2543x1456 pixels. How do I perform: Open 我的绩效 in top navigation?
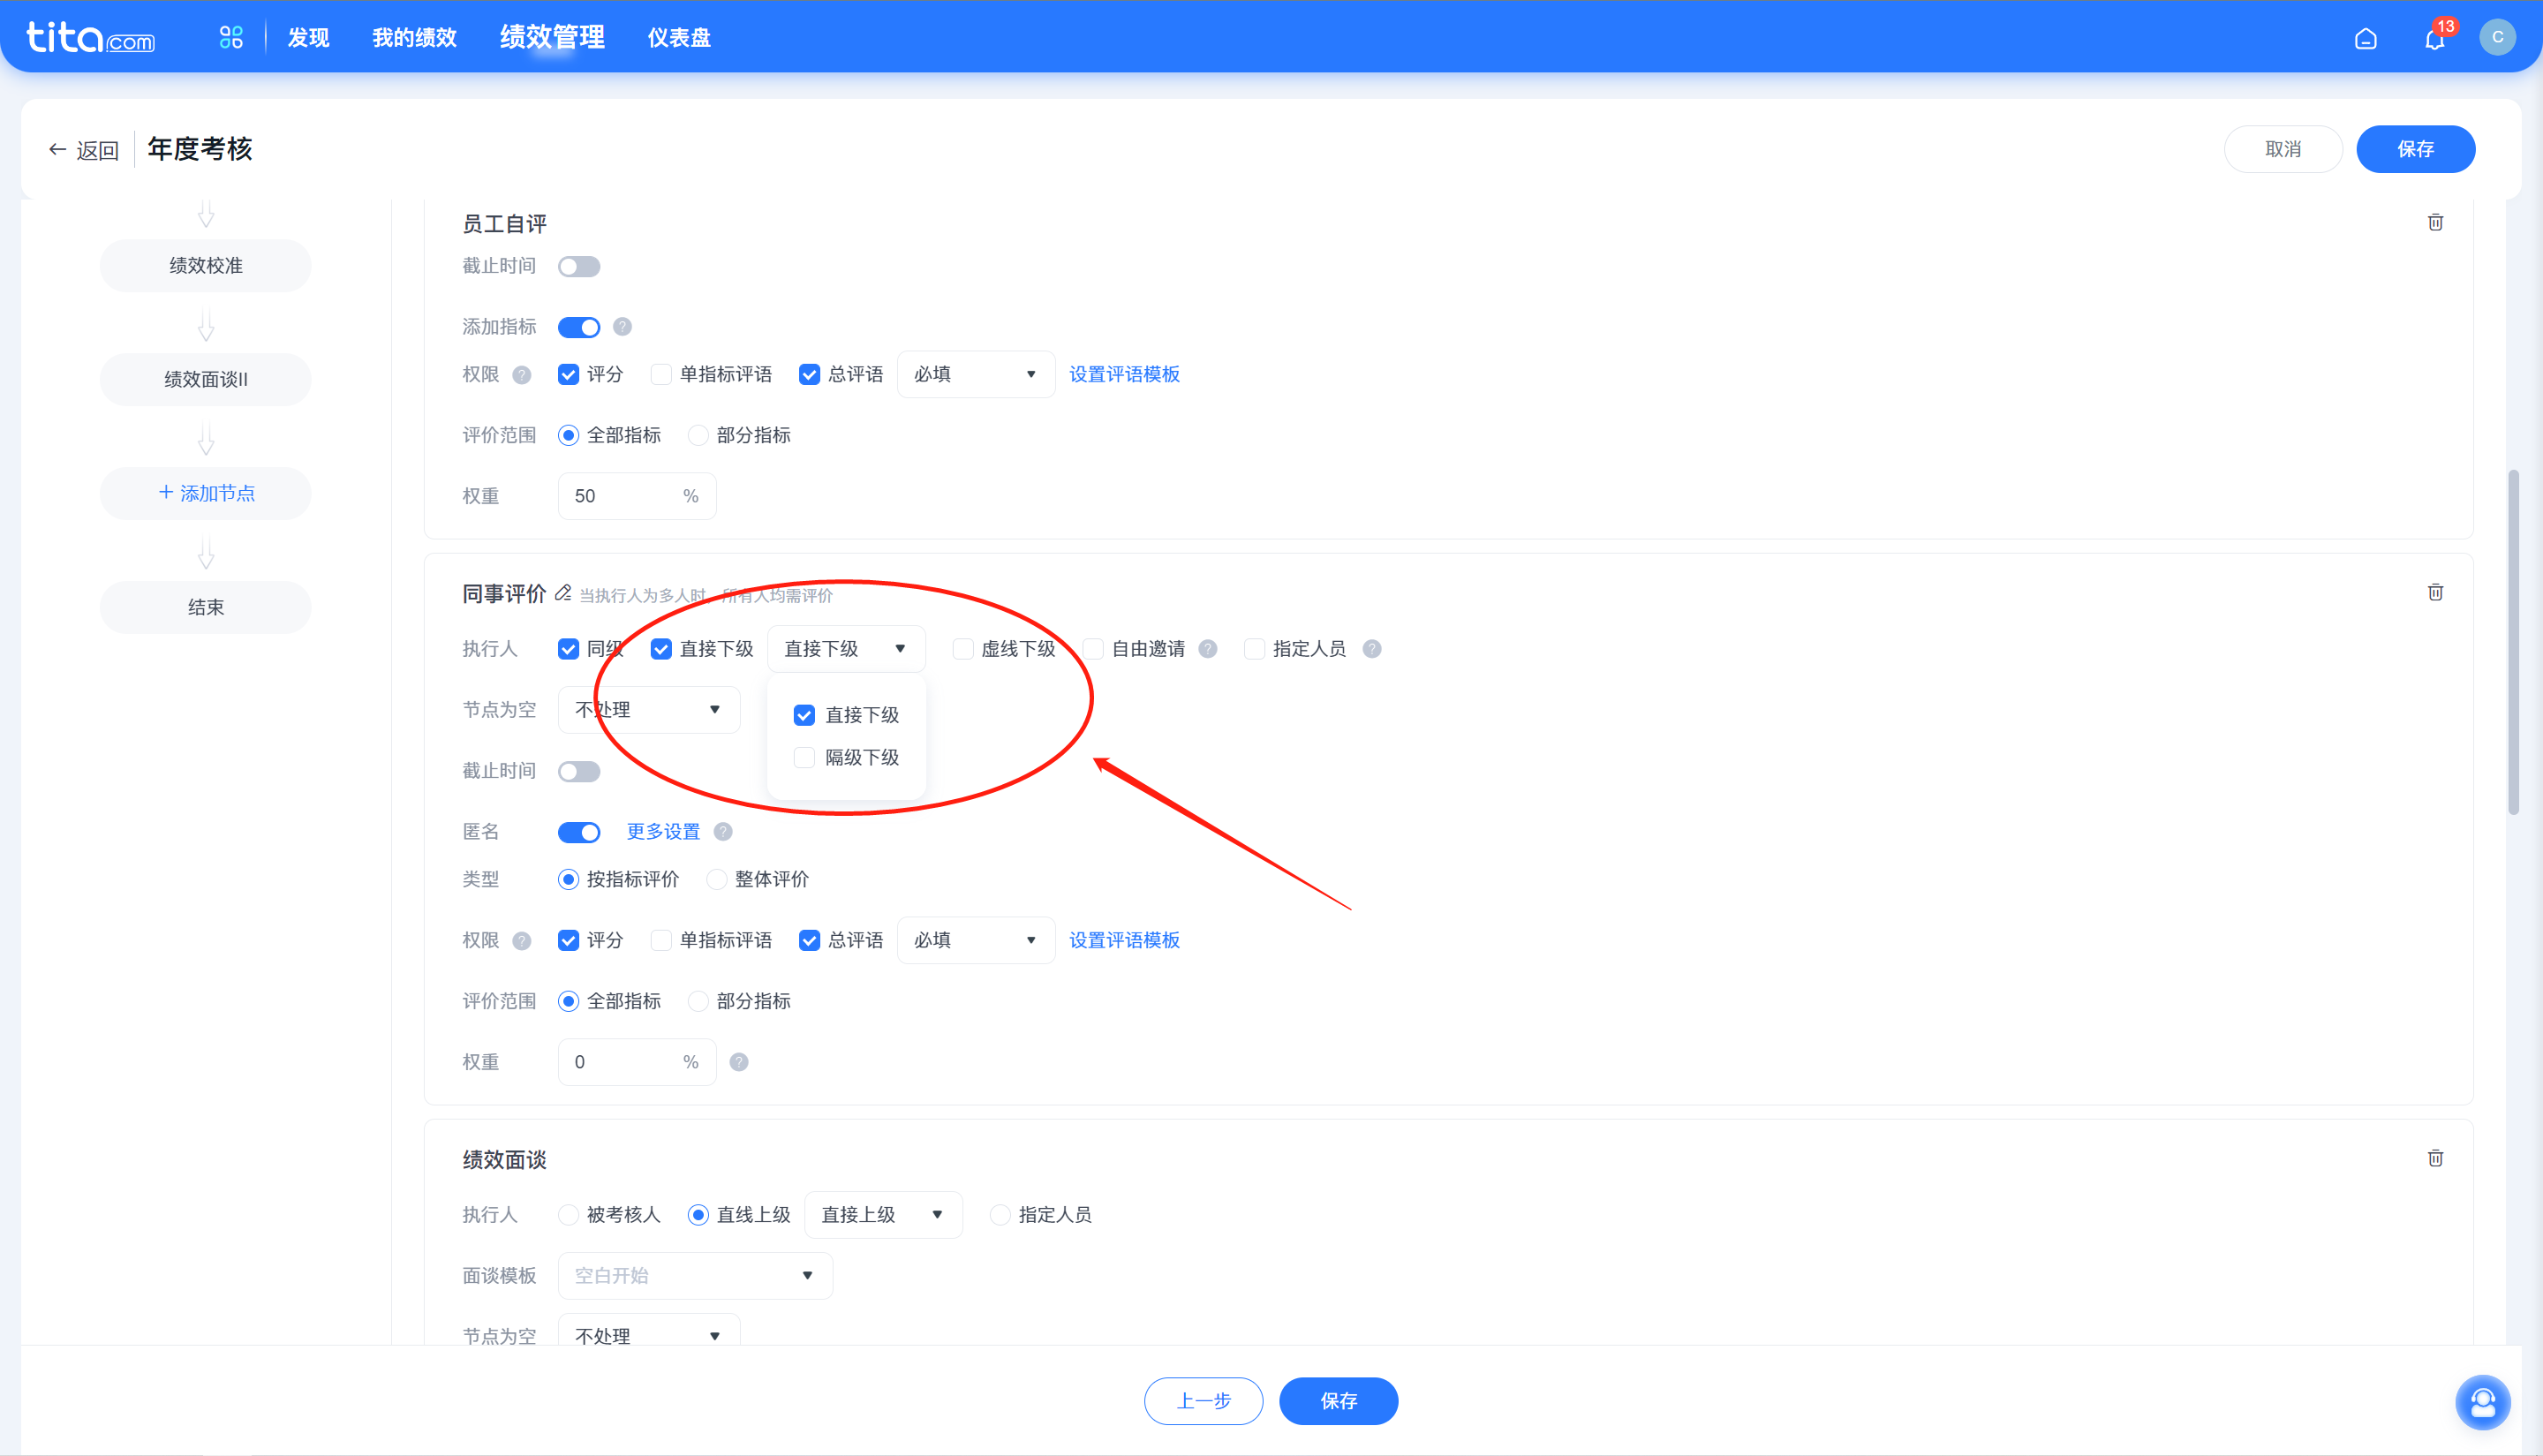coord(414,38)
